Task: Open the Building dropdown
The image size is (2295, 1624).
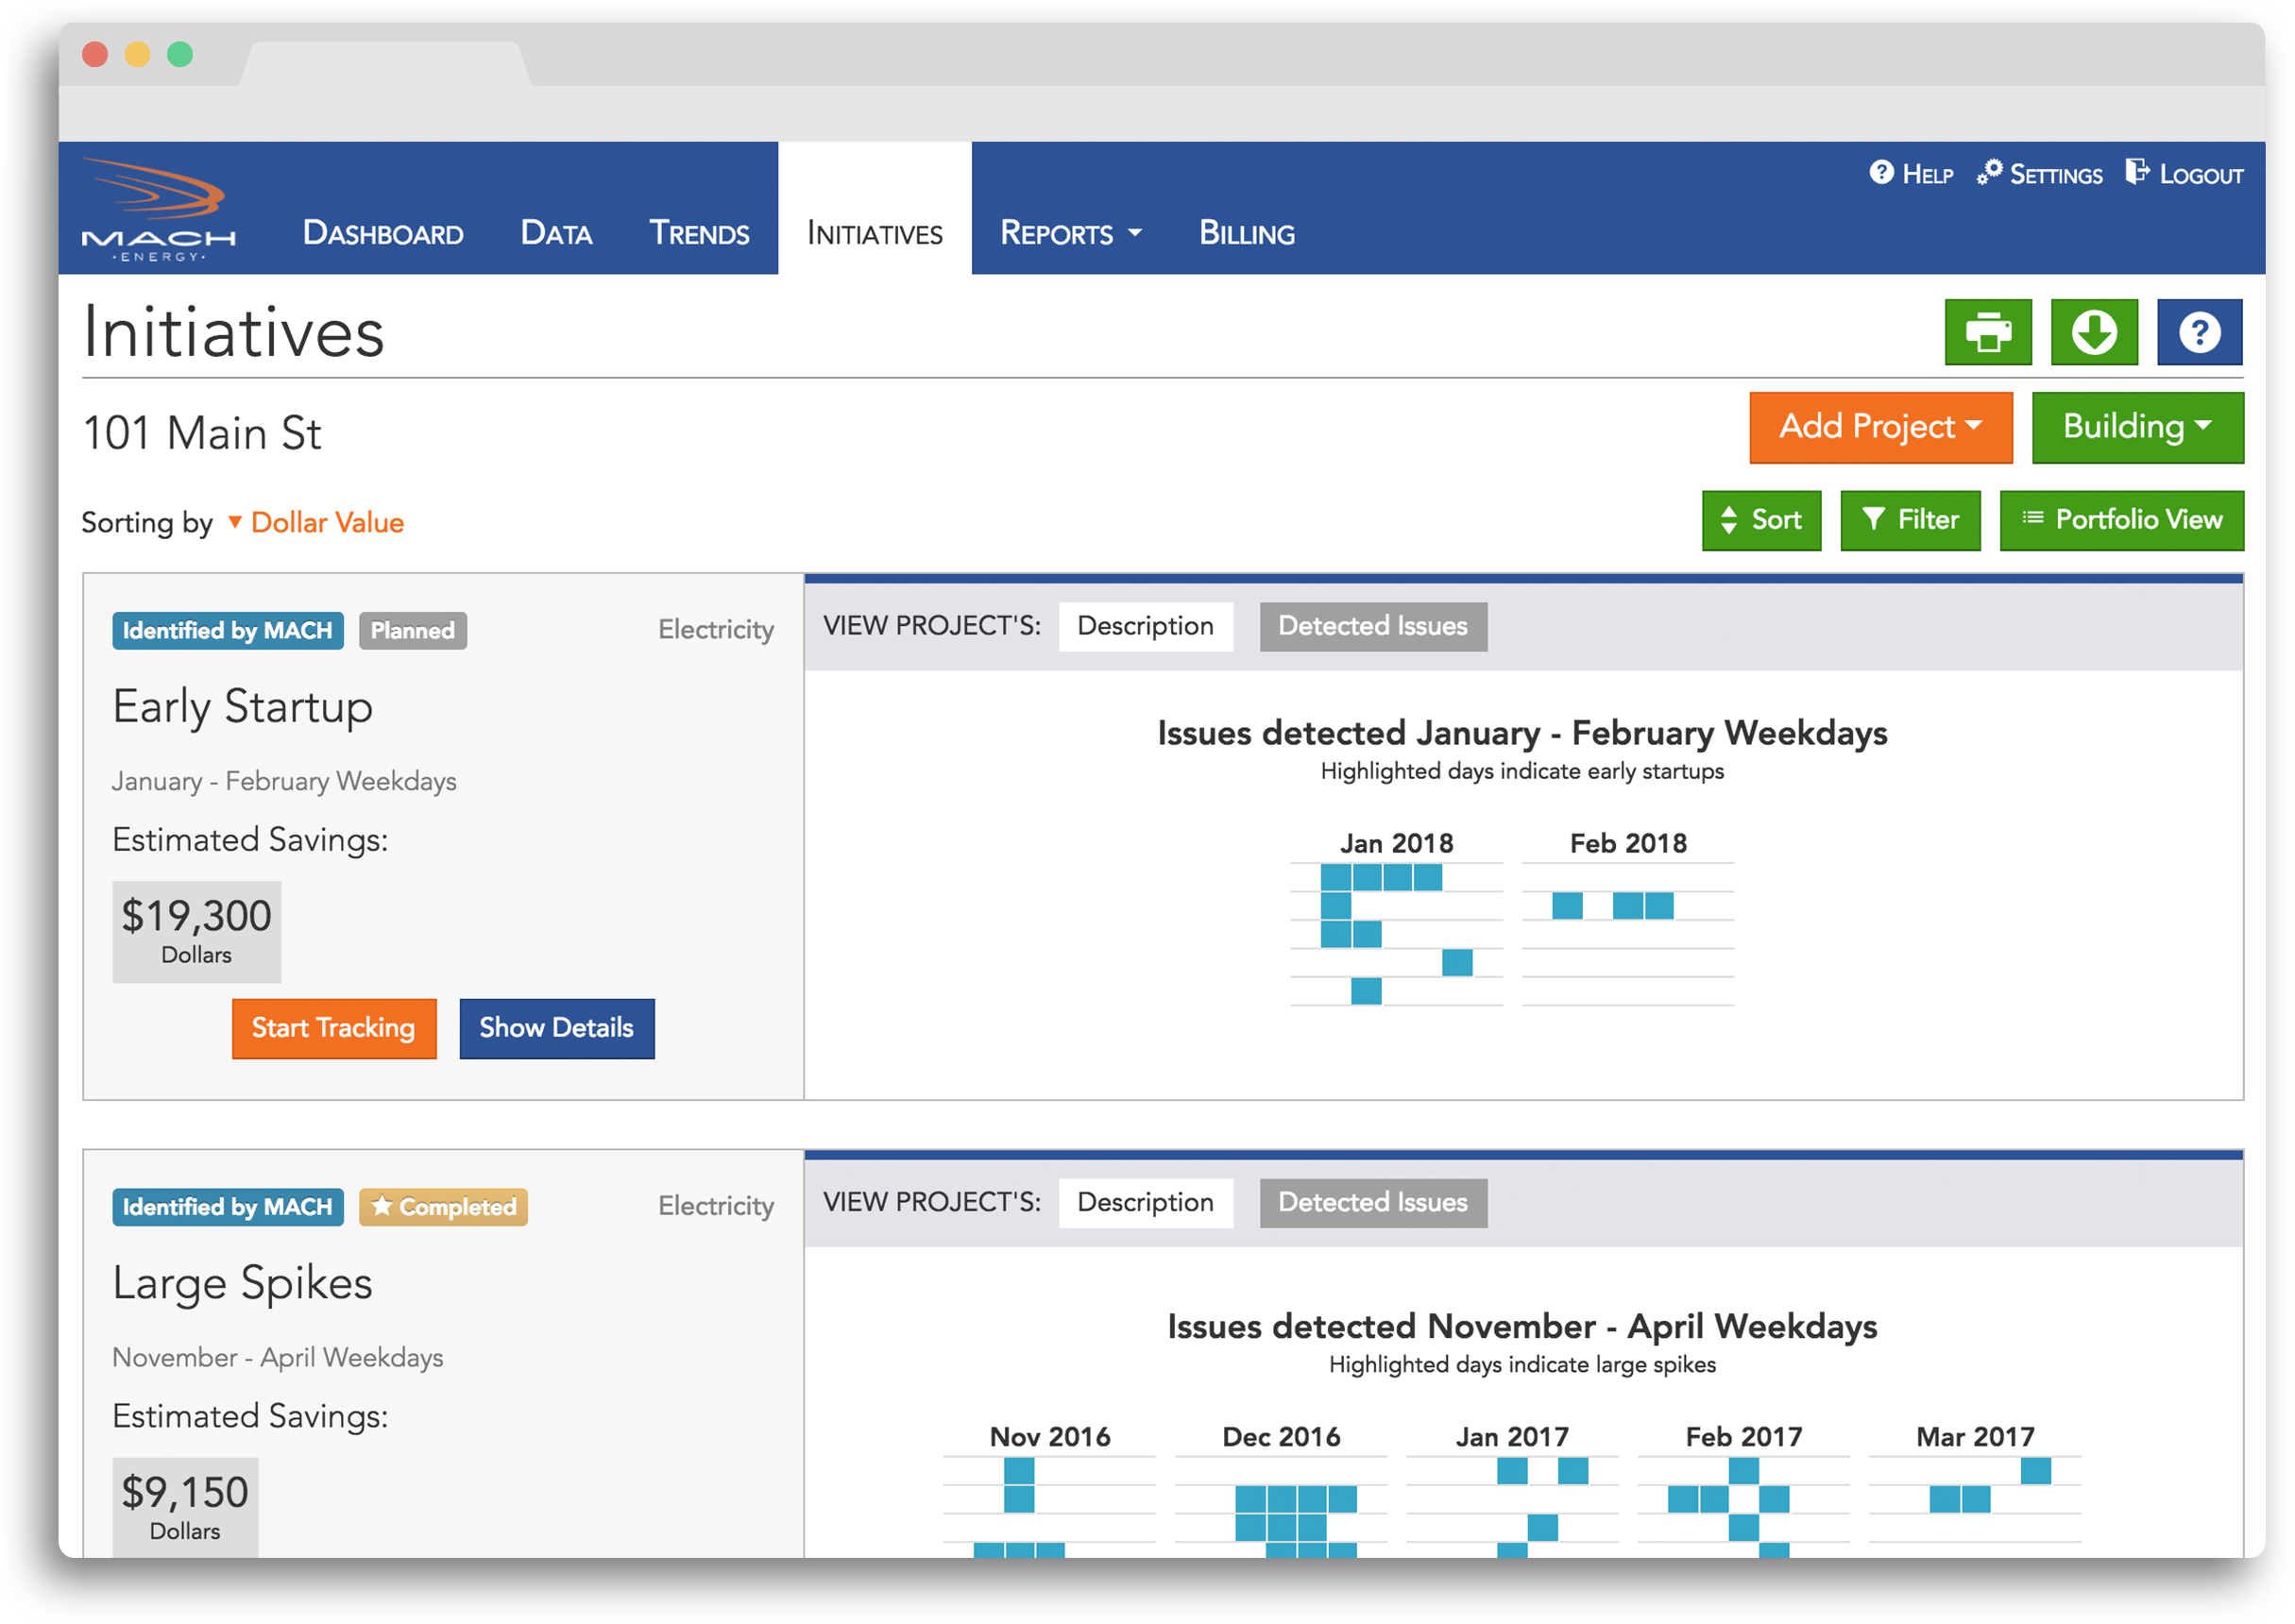Action: (x=2137, y=427)
